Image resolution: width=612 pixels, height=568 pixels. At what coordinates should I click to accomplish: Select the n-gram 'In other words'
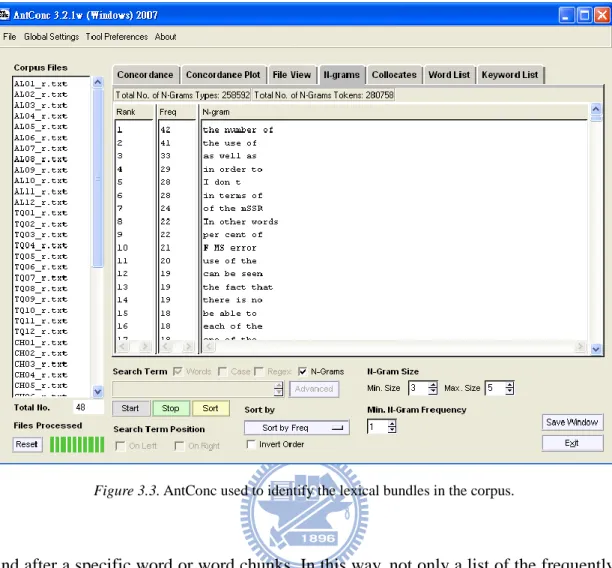(240, 222)
